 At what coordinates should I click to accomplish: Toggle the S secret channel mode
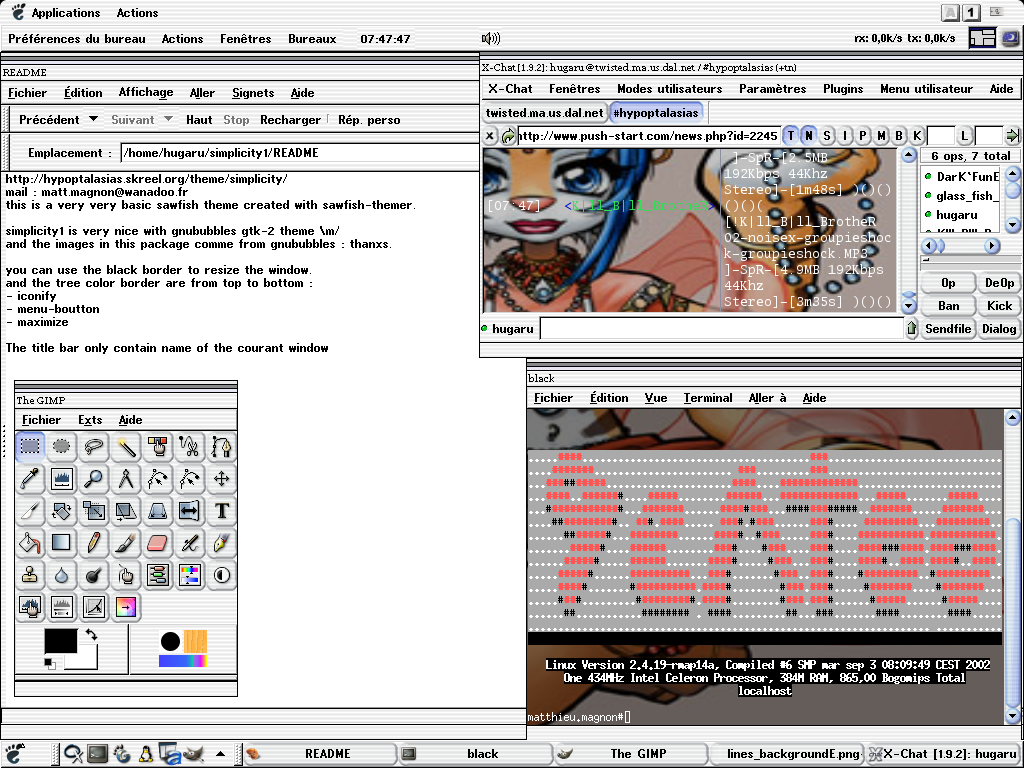pyautogui.click(x=827, y=136)
